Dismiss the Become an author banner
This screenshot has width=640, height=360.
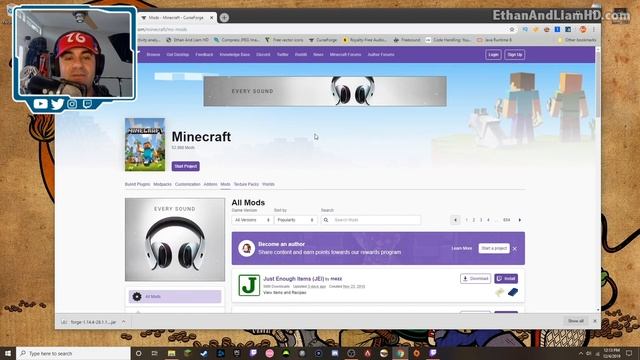(x=515, y=249)
